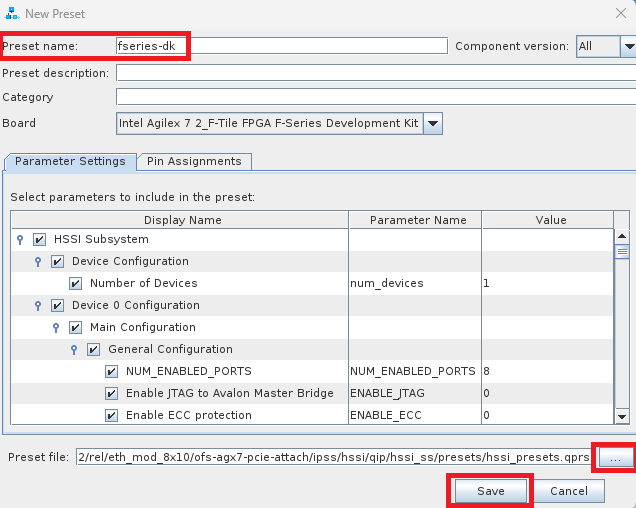636x508 pixels.
Task: Collapse the General Configuration tree node
Action: [x=74, y=349]
